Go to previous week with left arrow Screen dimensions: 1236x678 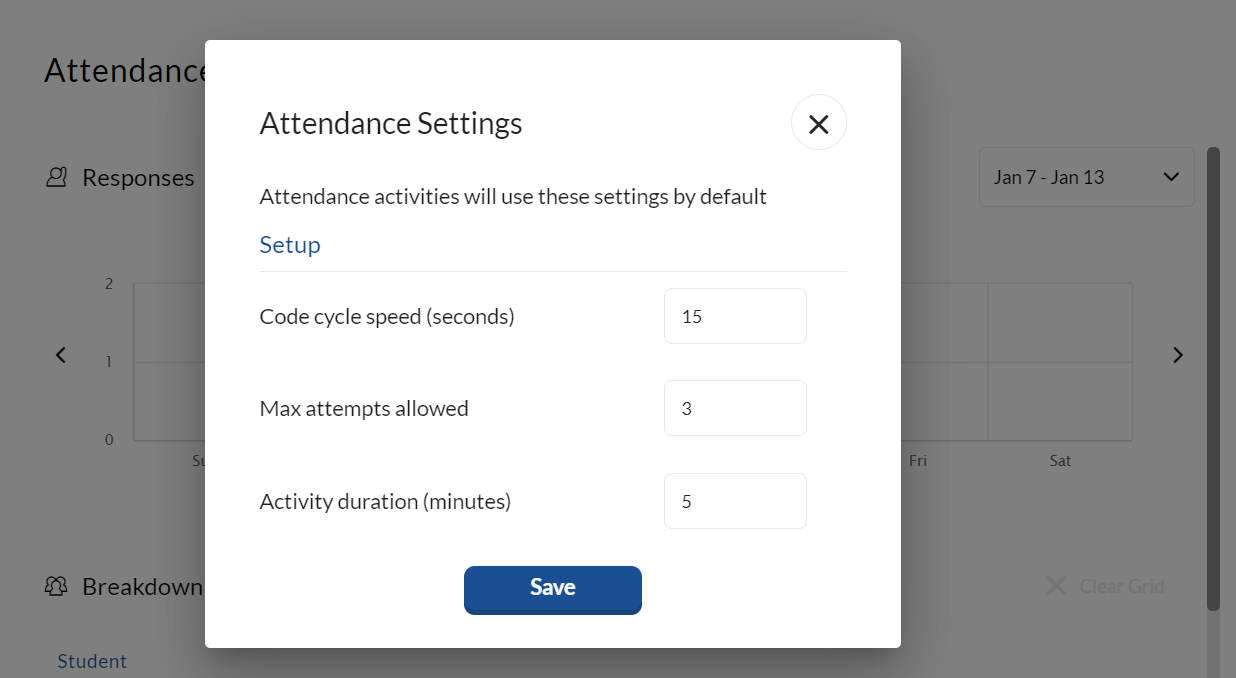61,355
